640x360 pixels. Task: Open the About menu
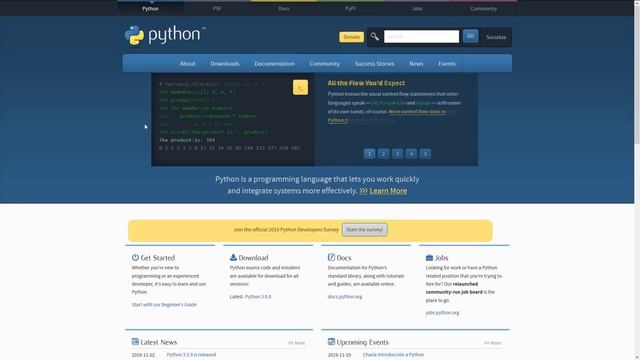pyautogui.click(x=187, y=64)
